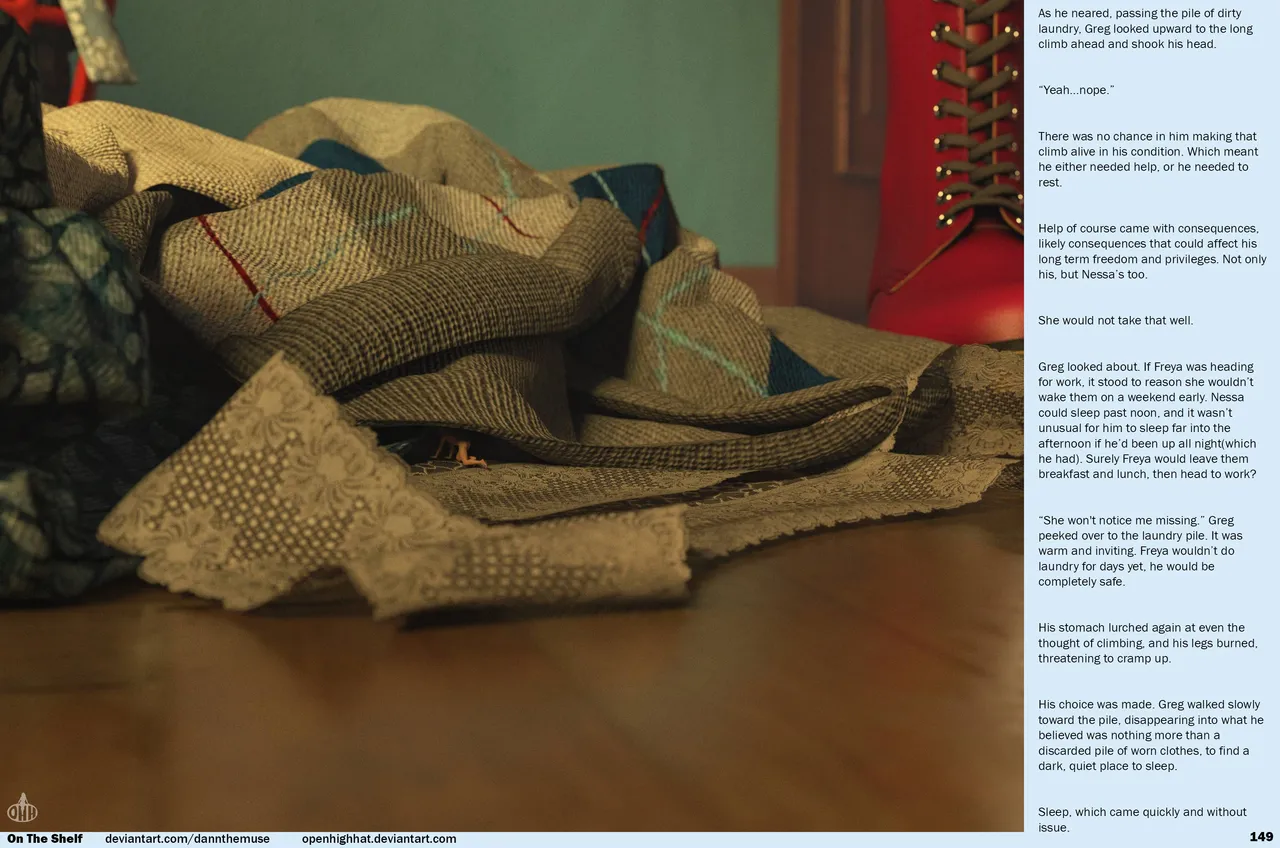Select the paragraph starting "As he neared"

point(1145,29)
